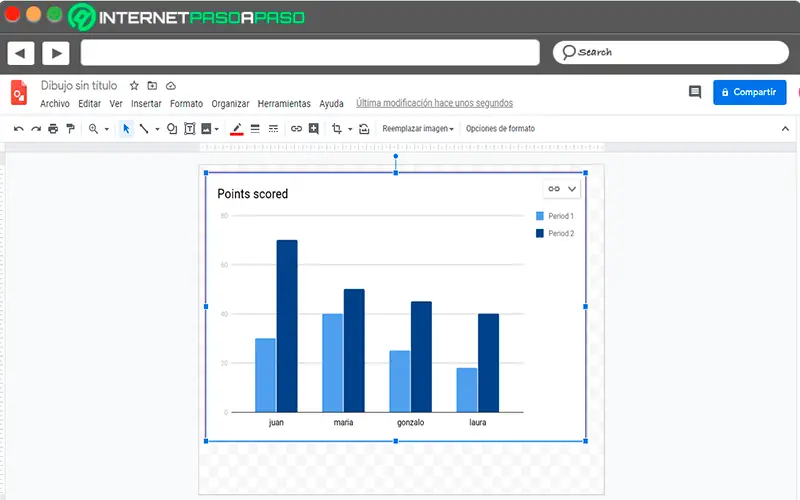Image resolution: width=800 pixels, height=500 pixels.
Task: Click the browser back arrow button
Action: click(x=20, y=53)
